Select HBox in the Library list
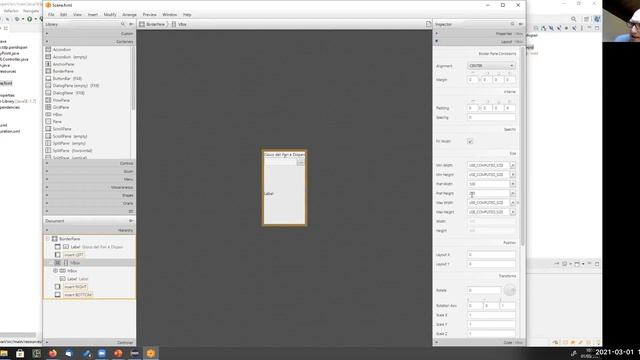This screenshot has width=640, height=360. tap(57, 115)
